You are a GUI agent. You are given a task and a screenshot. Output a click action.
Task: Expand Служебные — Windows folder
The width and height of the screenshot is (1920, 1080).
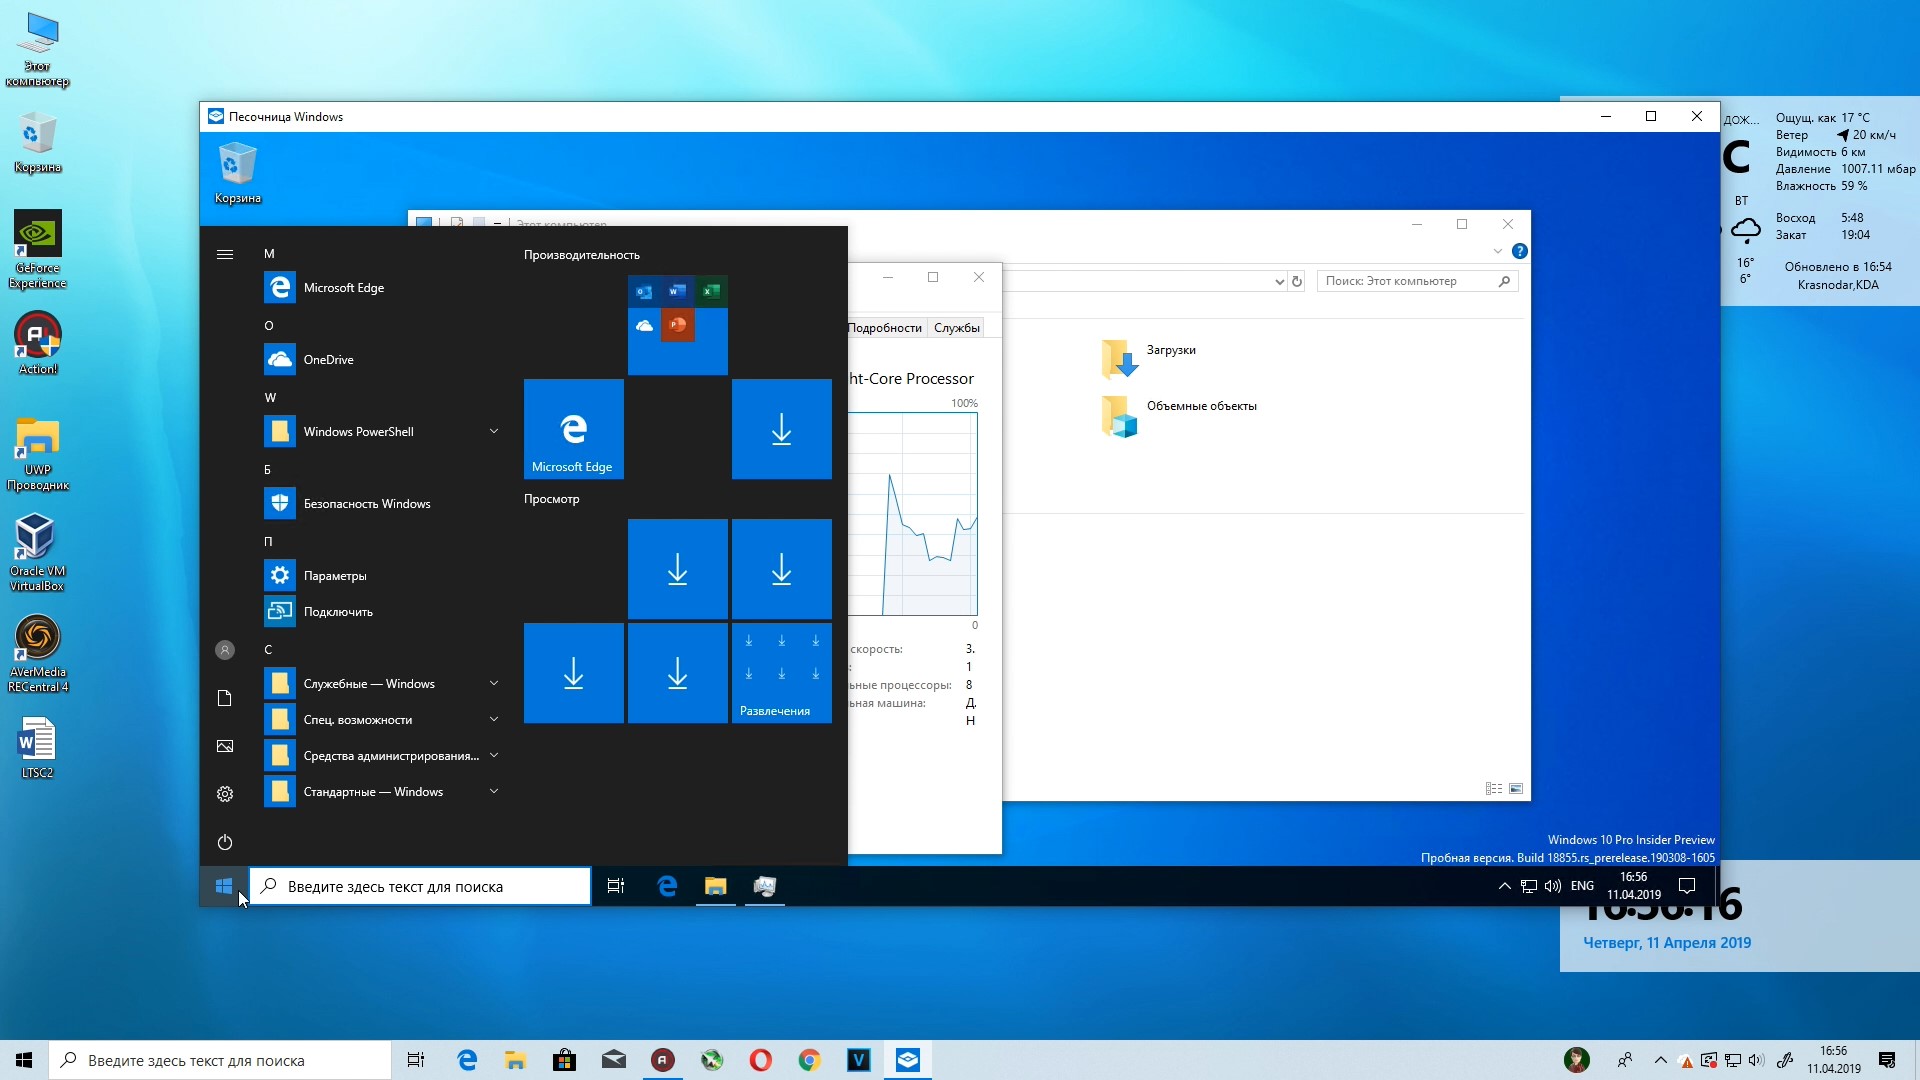click(x=494, y=684)
